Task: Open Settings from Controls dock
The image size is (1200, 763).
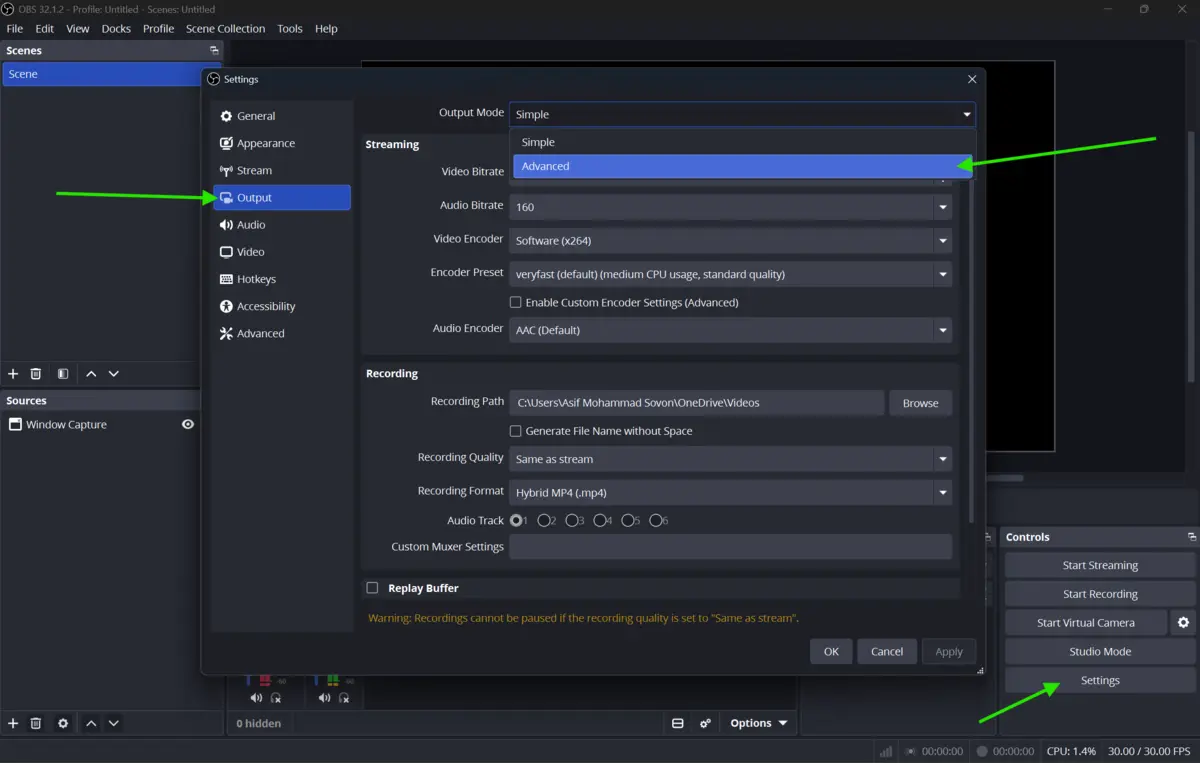Action: point(1100,680)
